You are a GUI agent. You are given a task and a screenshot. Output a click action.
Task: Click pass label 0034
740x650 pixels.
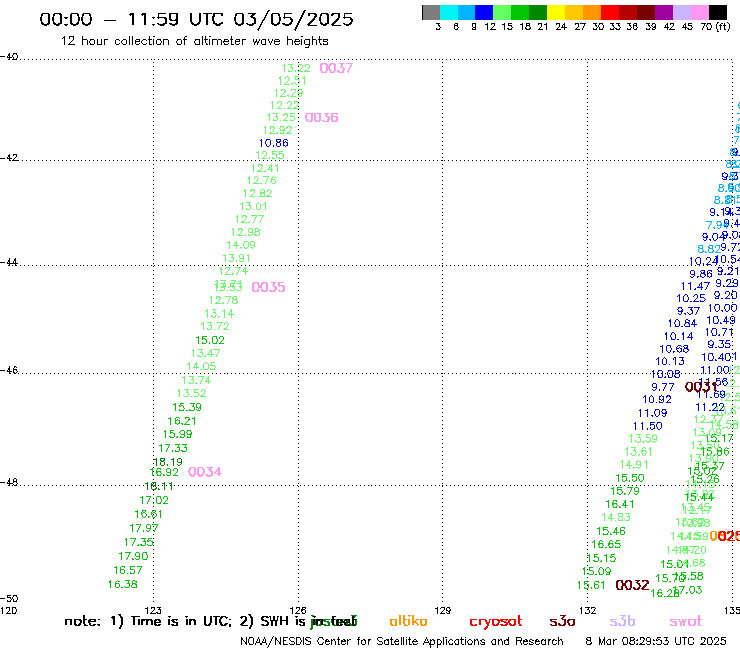205,472
